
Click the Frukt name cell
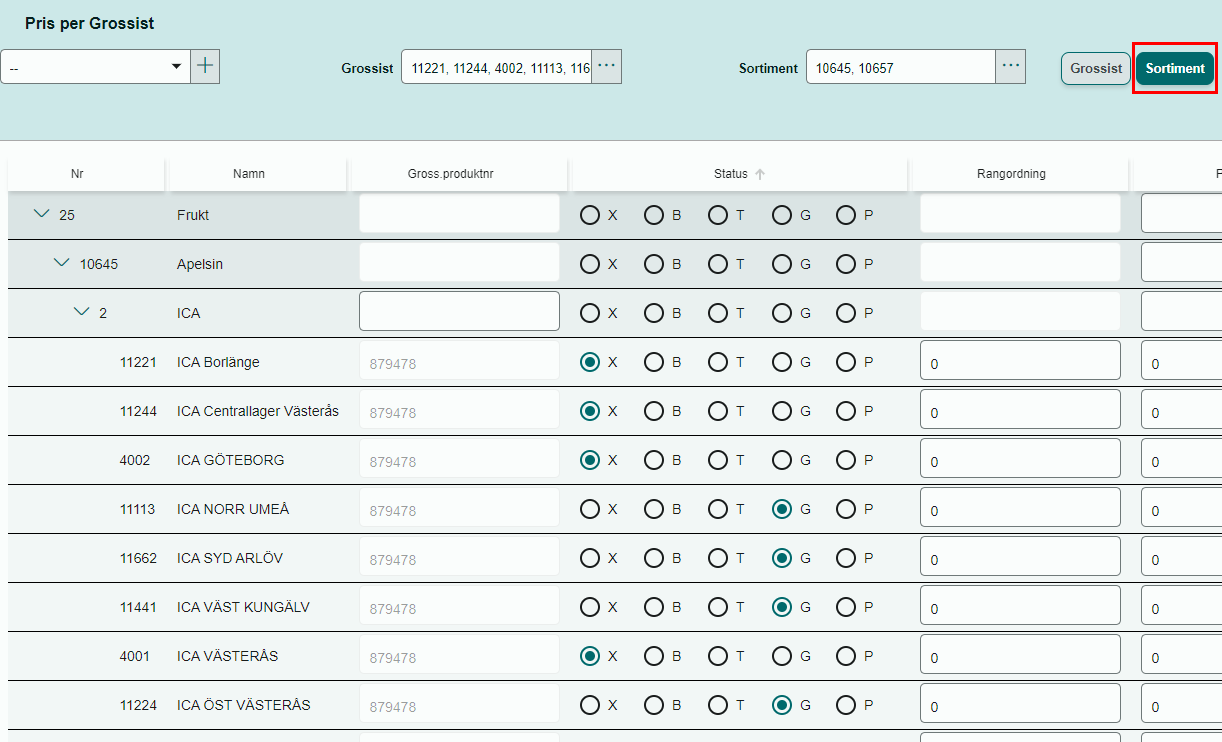[193, 214]
